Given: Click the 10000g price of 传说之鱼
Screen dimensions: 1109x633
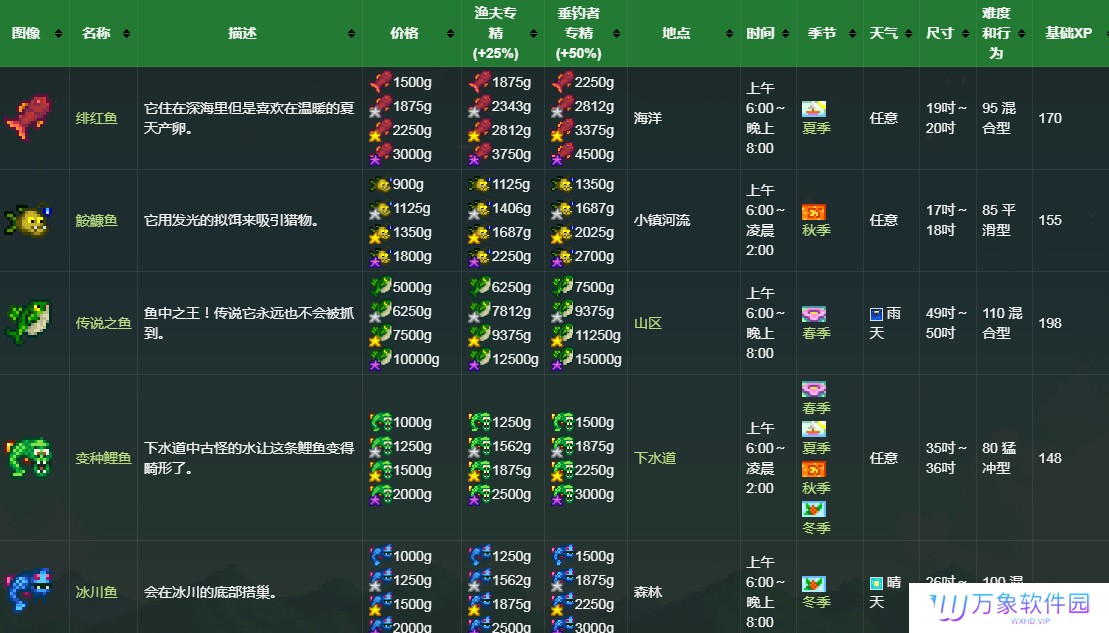Looking at the screenshot, I should 416,359.
